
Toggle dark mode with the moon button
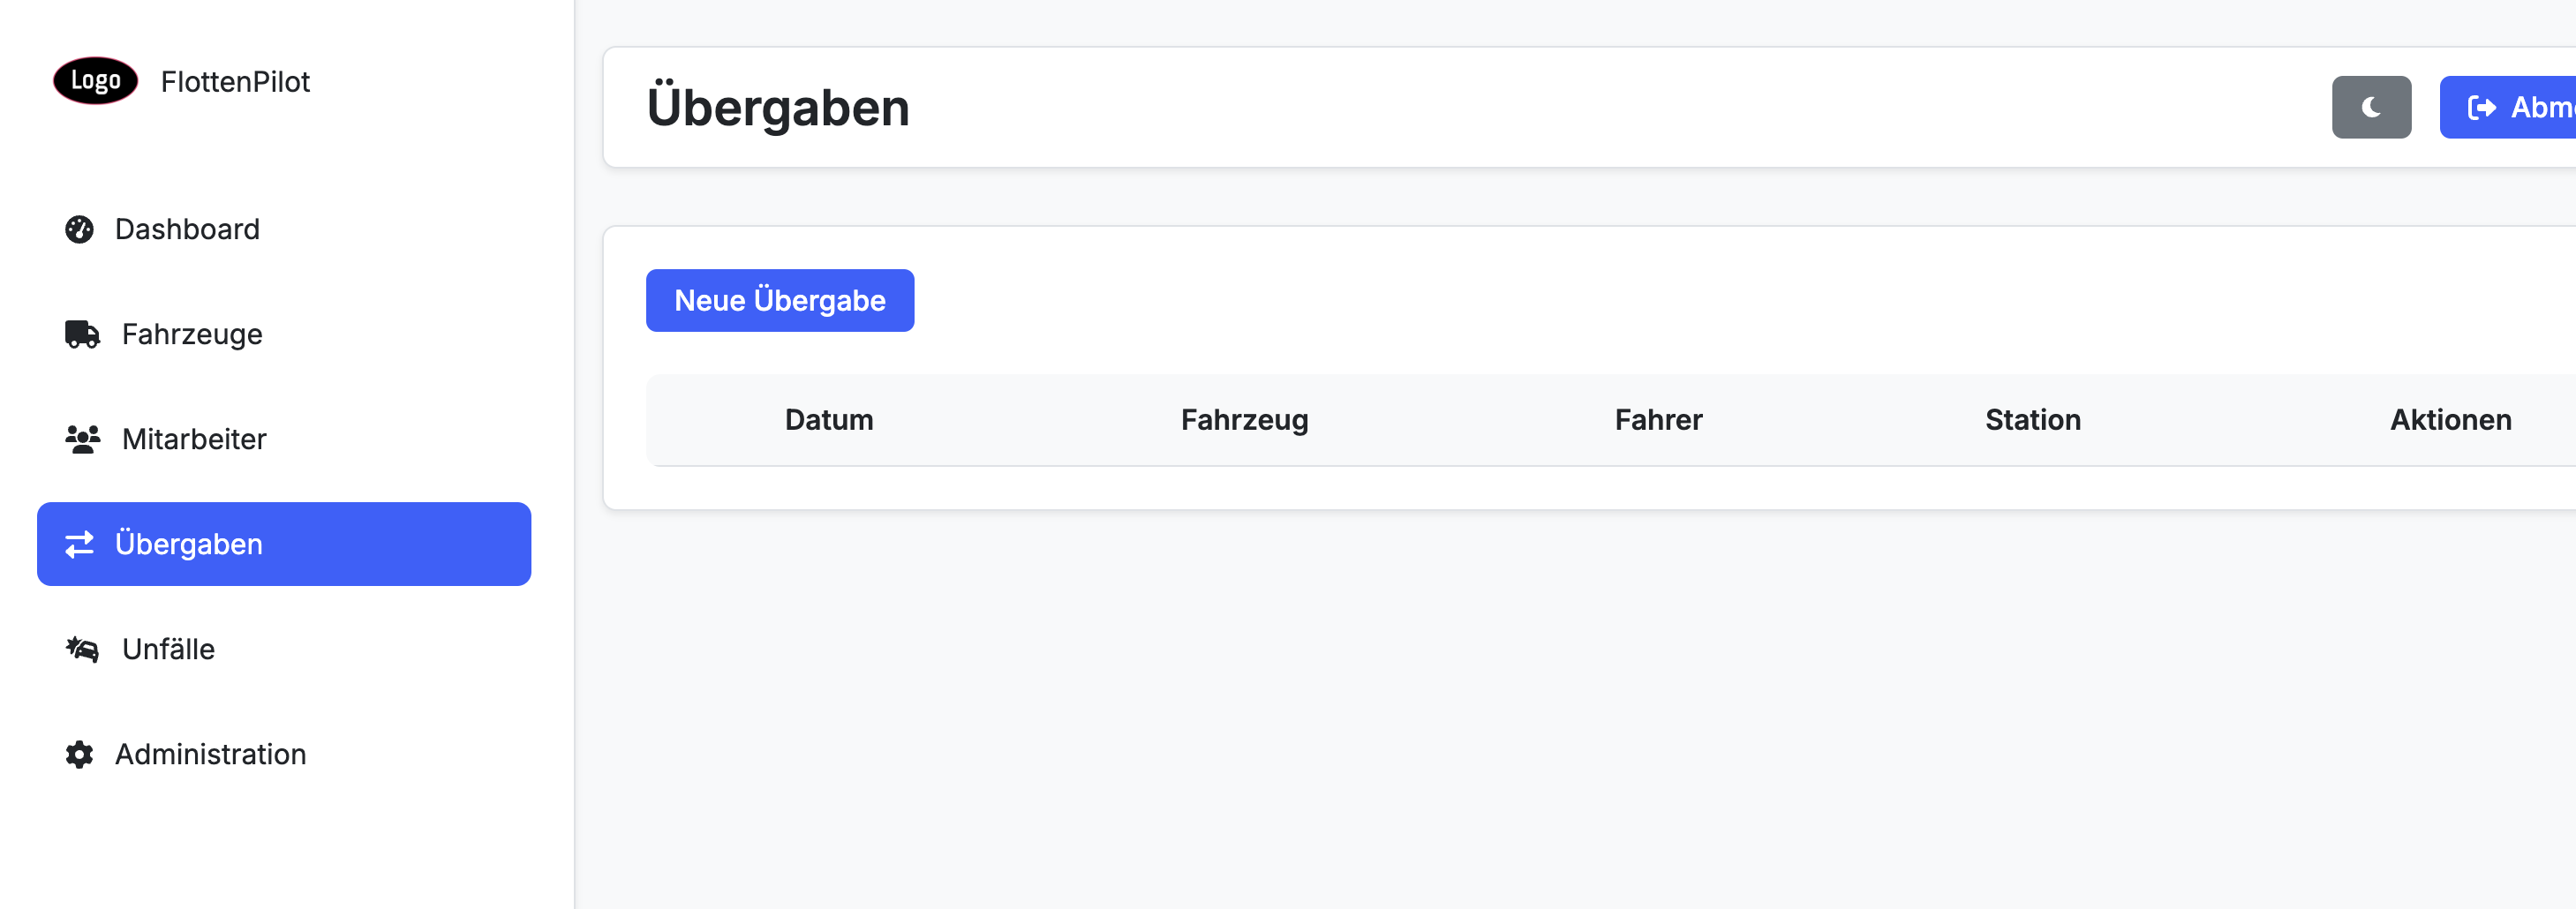[x=2371, y=107]
